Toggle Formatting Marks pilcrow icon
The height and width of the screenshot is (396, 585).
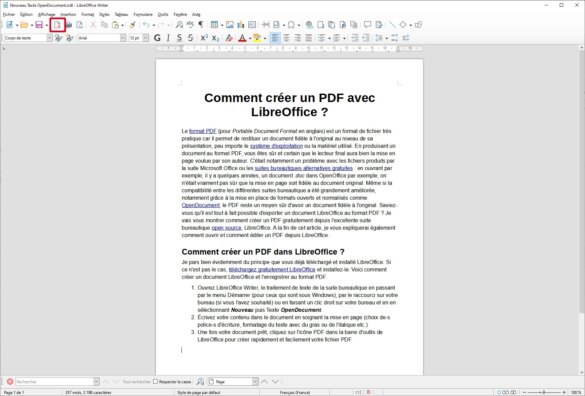pos(201,25)
